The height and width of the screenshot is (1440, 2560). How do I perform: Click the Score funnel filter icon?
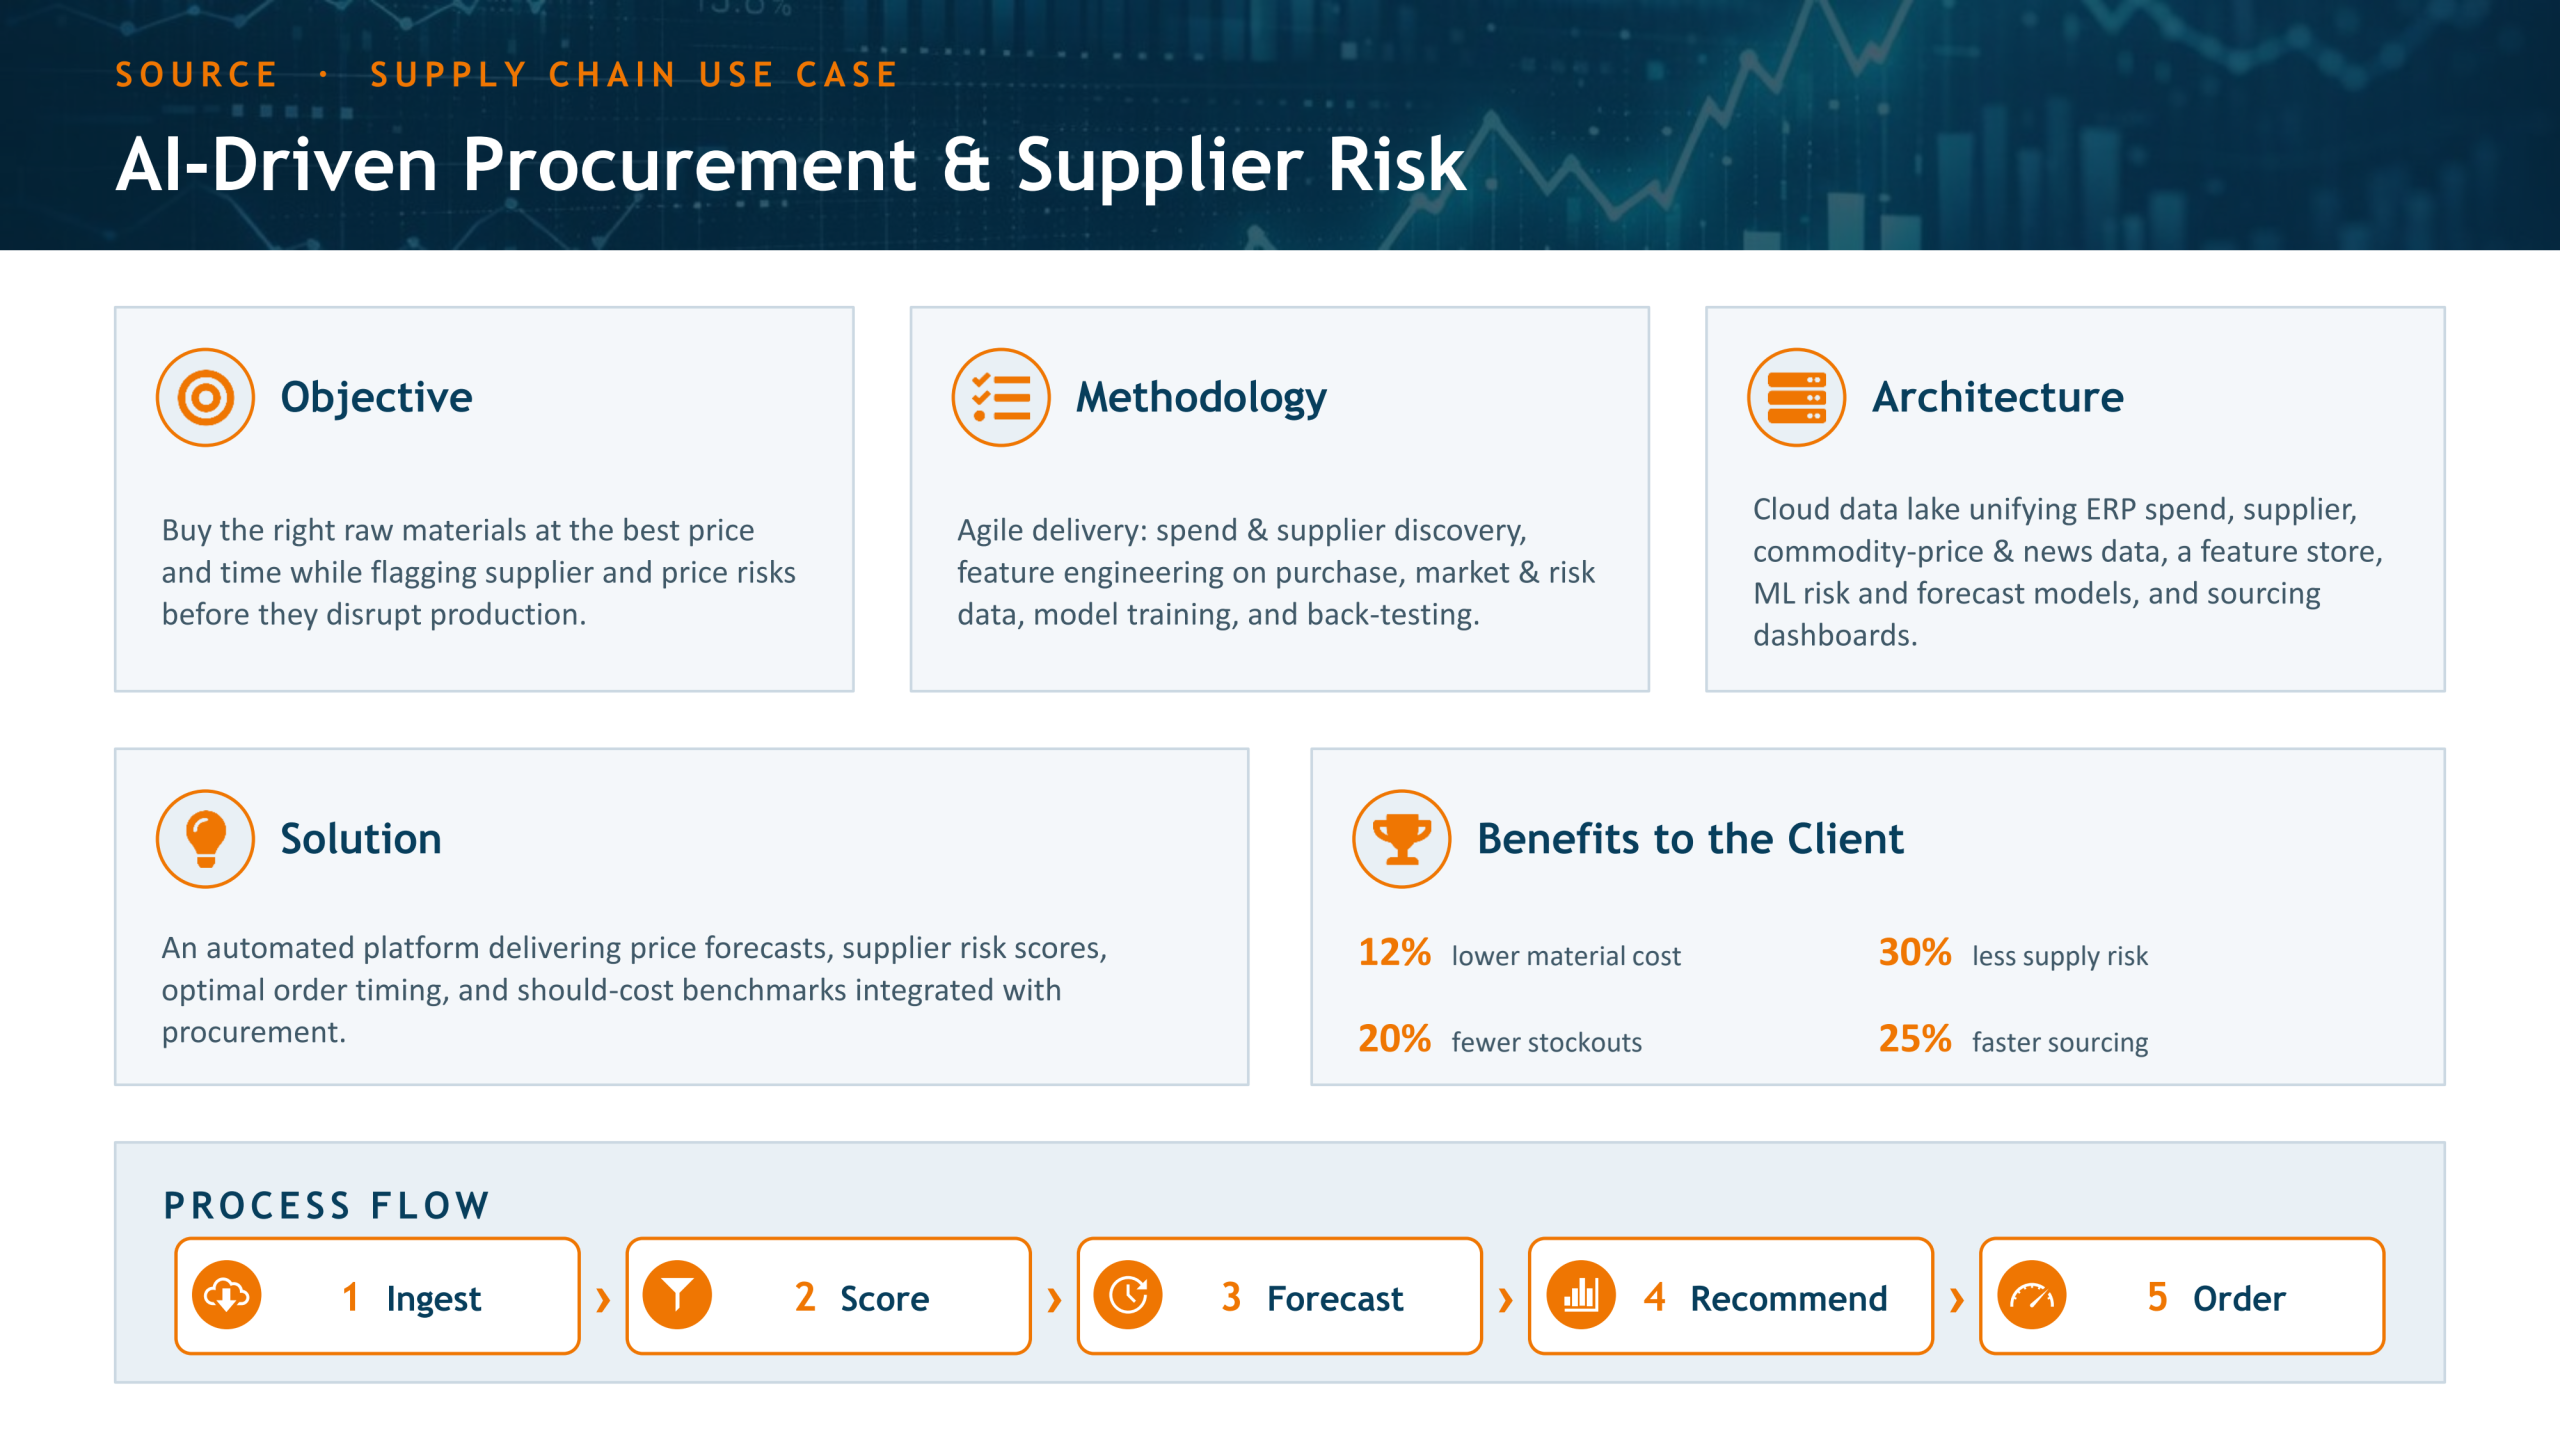(677, 1295)
